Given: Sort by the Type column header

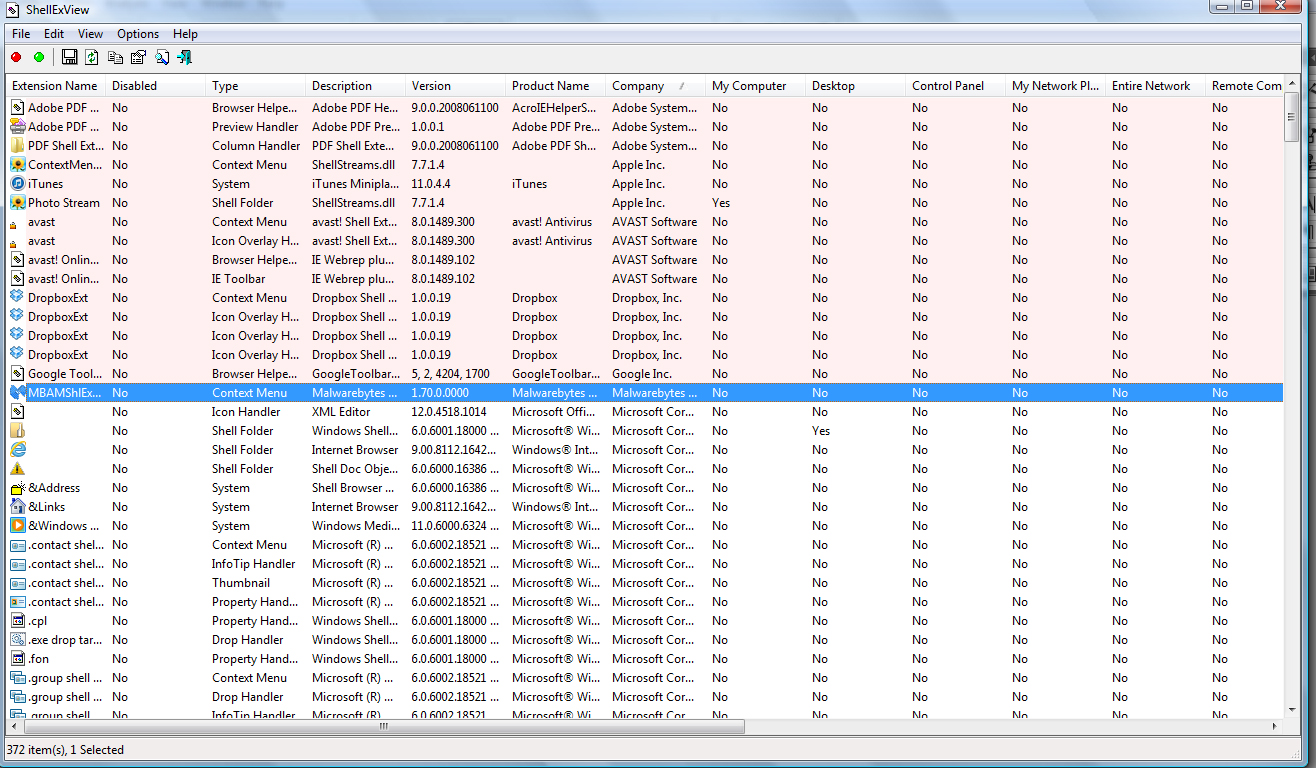Looking at the screenshot, I should click(256, 86).
